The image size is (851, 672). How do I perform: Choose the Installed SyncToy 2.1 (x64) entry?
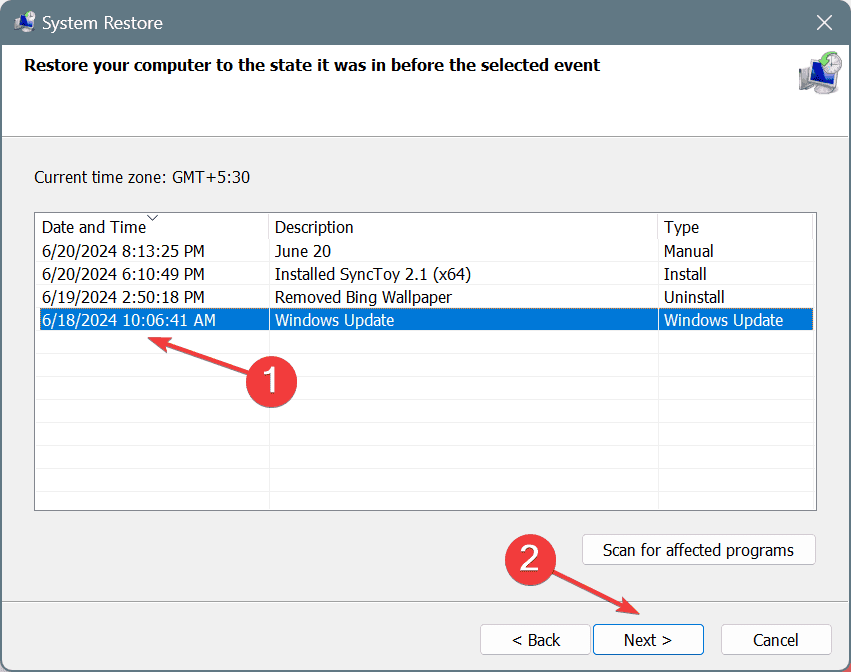coord(372,274)
